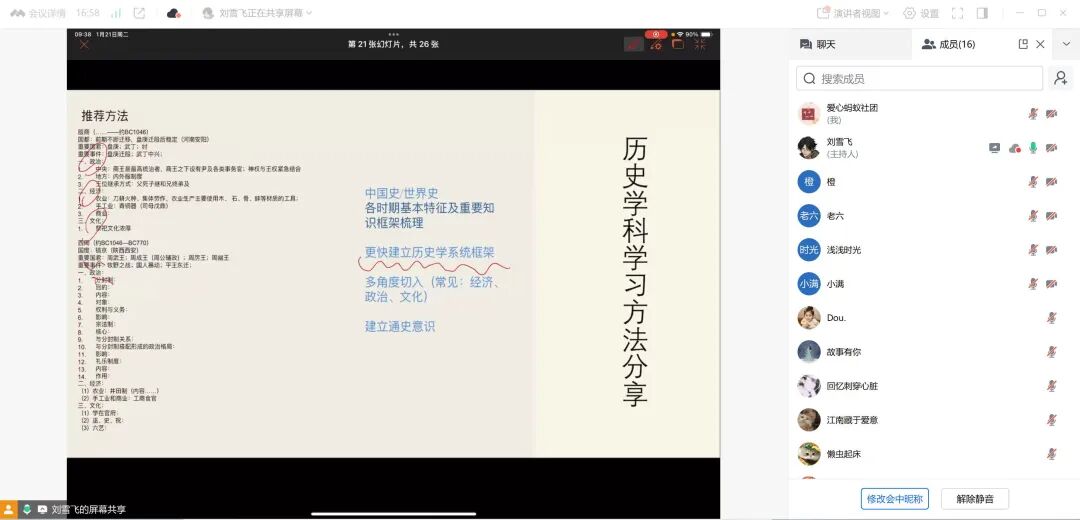The image size is (1080, 520).
Task: Select member 爱心蚂蚁社团 avatar
Action: pyautogui.click(x=809, y=114)
